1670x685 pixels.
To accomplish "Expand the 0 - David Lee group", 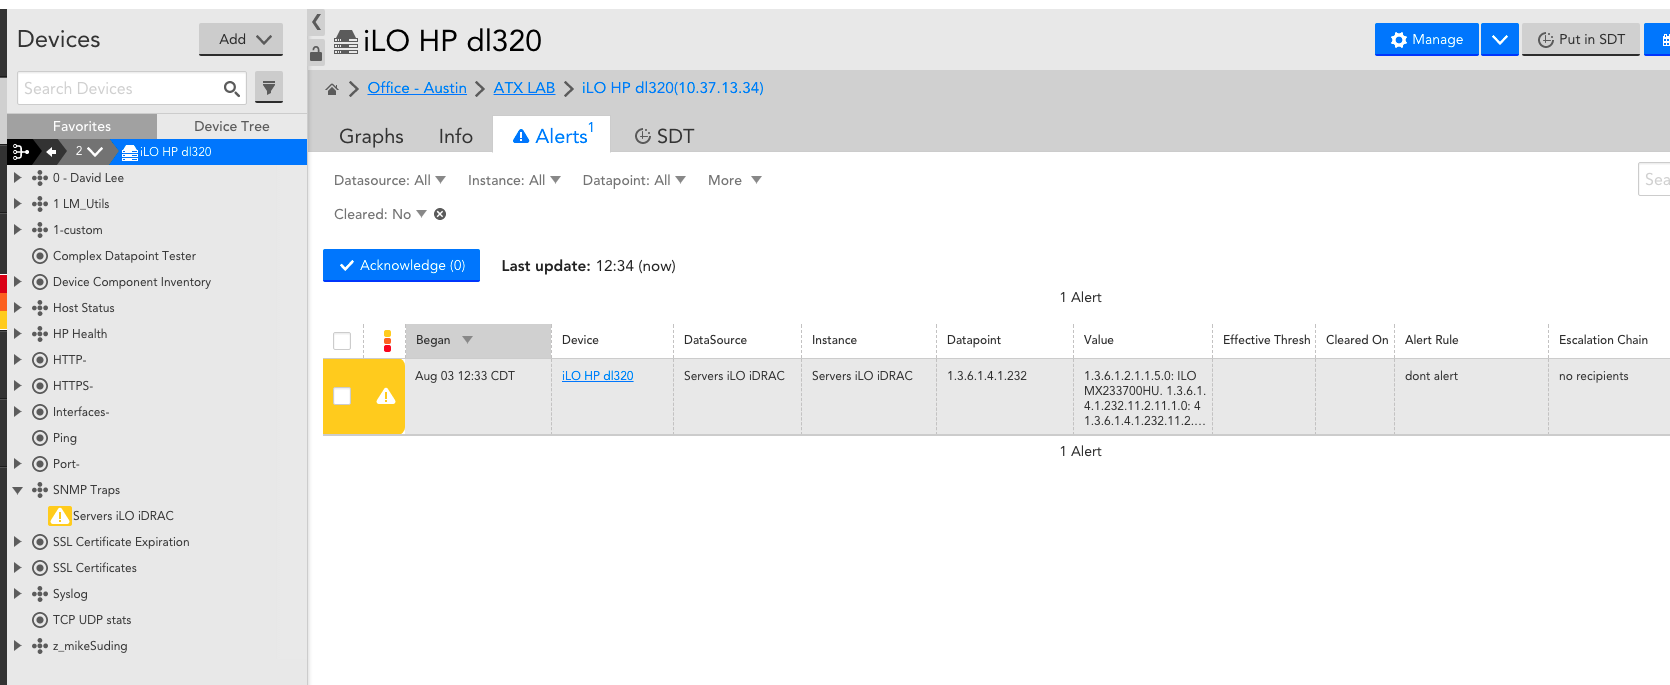I will pos(17,177).
